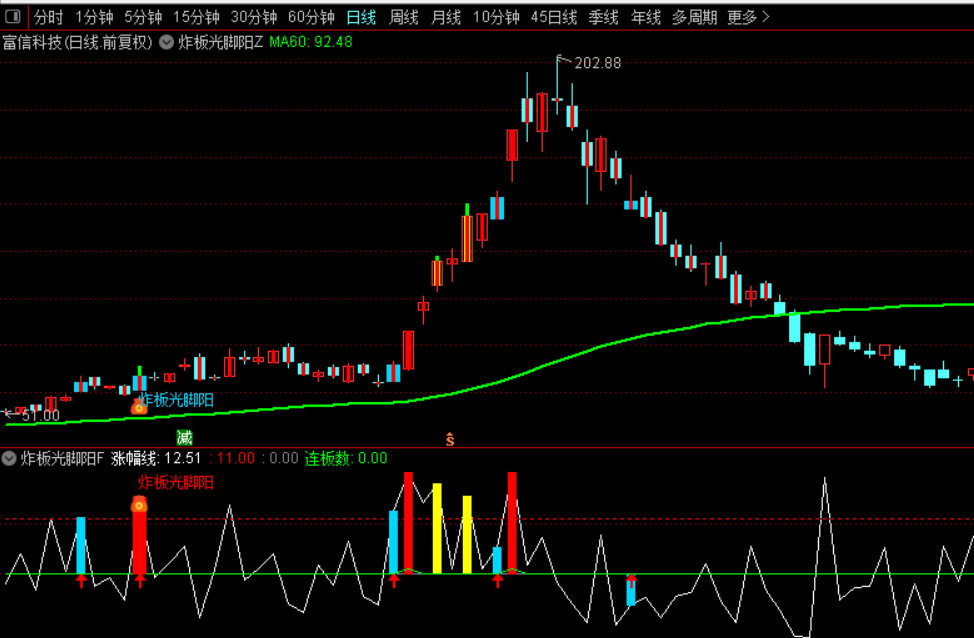Image resolution: width=974 pixels, height=638 pixels.
Task: Select the 周线 period tab
Action: (404, 17)
